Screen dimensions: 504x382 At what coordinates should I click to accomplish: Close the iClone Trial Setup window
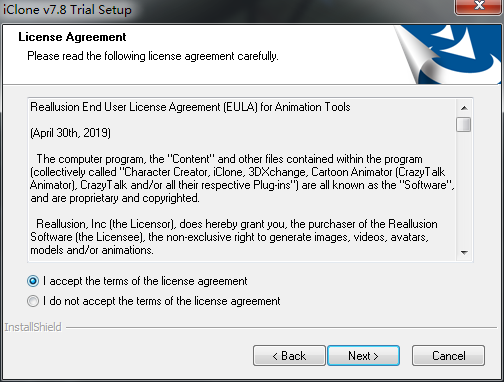coord(479,7)
